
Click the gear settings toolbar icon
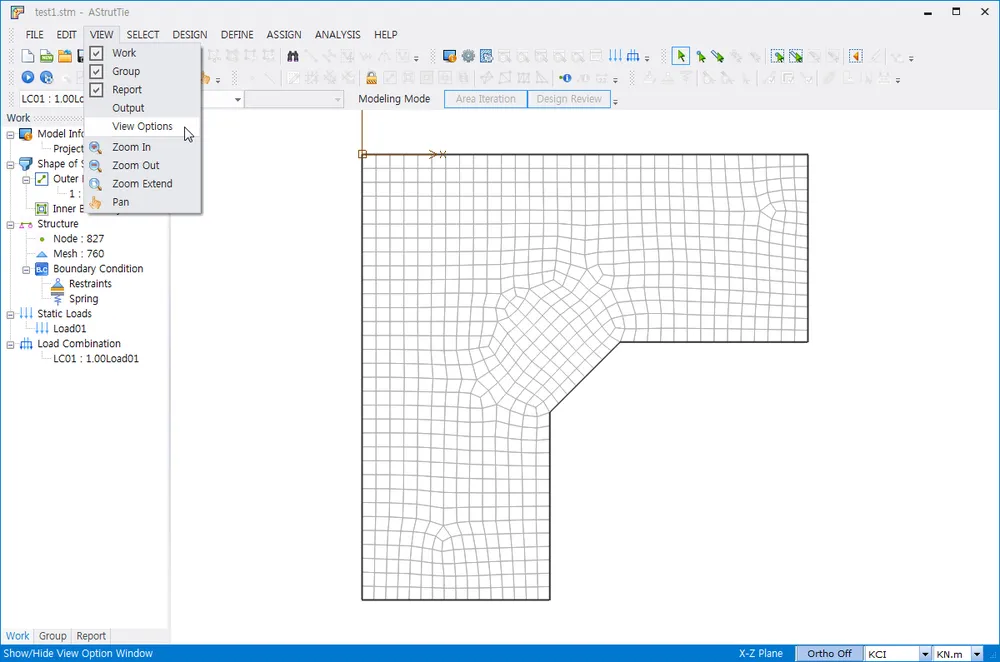tap(468, 56)
